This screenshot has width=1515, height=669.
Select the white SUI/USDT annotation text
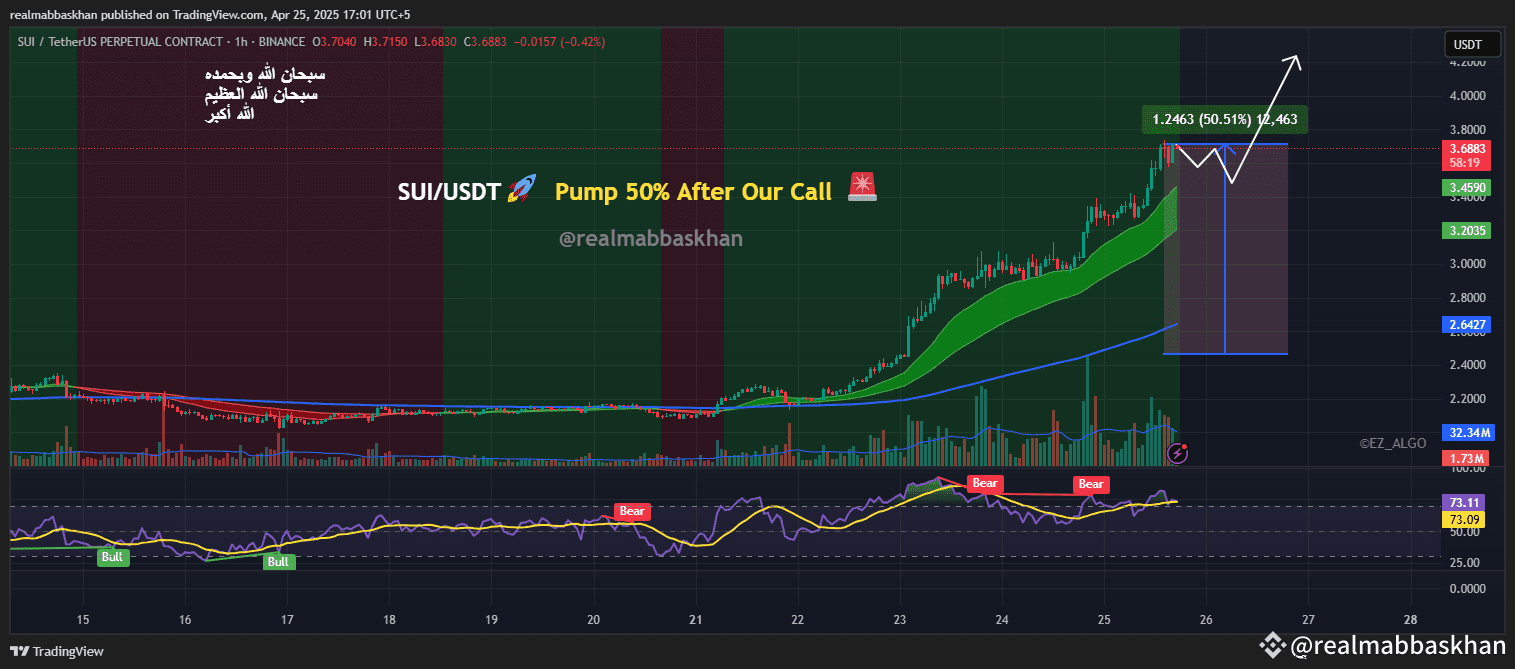448,191
